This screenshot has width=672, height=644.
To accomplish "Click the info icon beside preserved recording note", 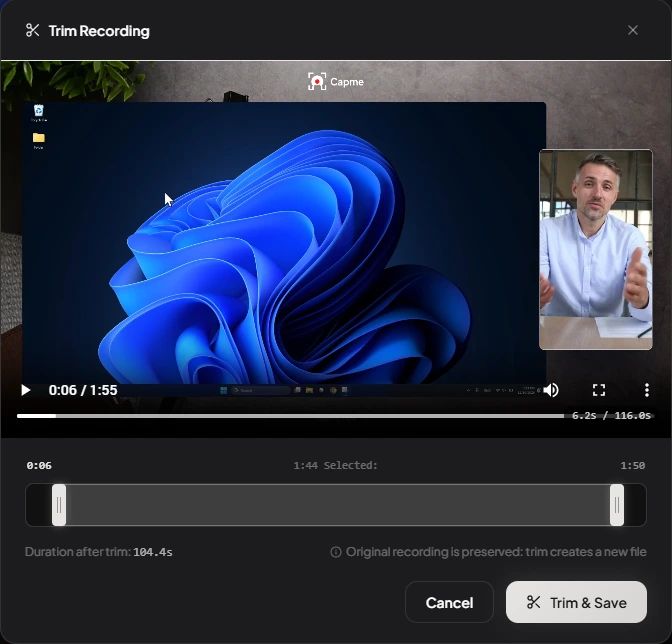I will pos(336,552).
